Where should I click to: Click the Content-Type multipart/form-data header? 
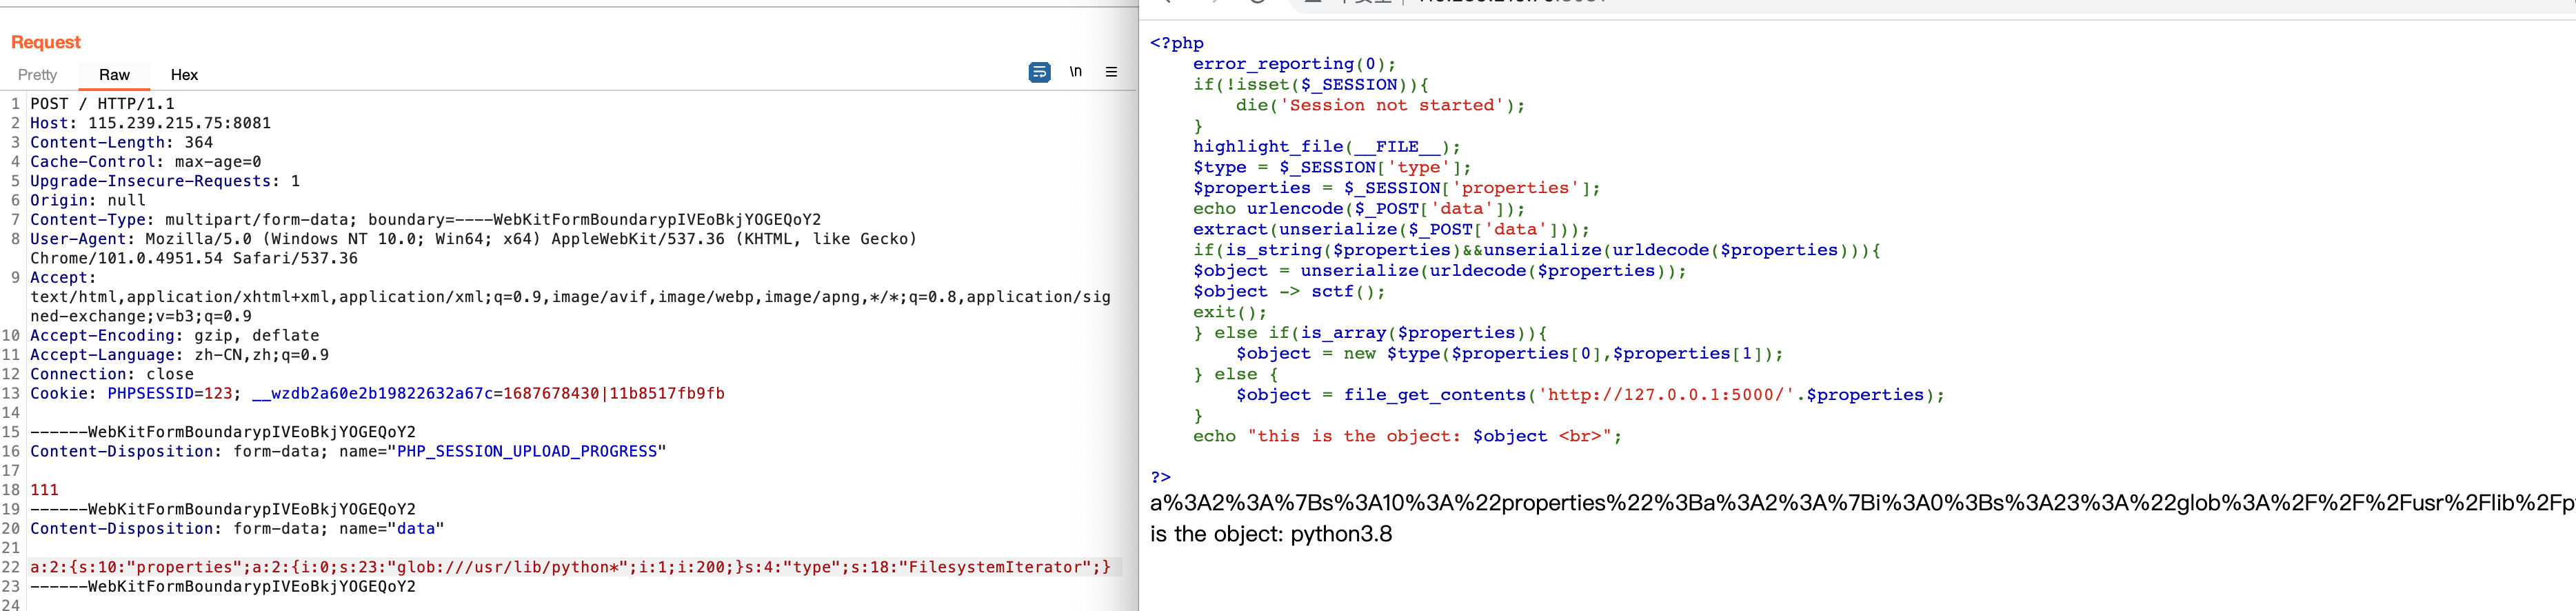coord(425,220)
